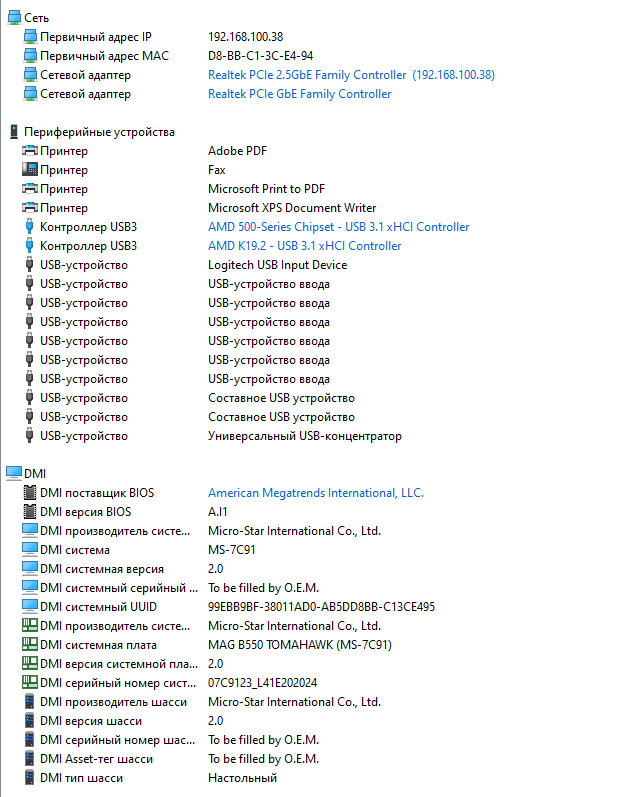The image size is (627, 797).
Task: Click the monitor icon next to the DMI heading
Action: pyautogui.click(x=14, y=473)
